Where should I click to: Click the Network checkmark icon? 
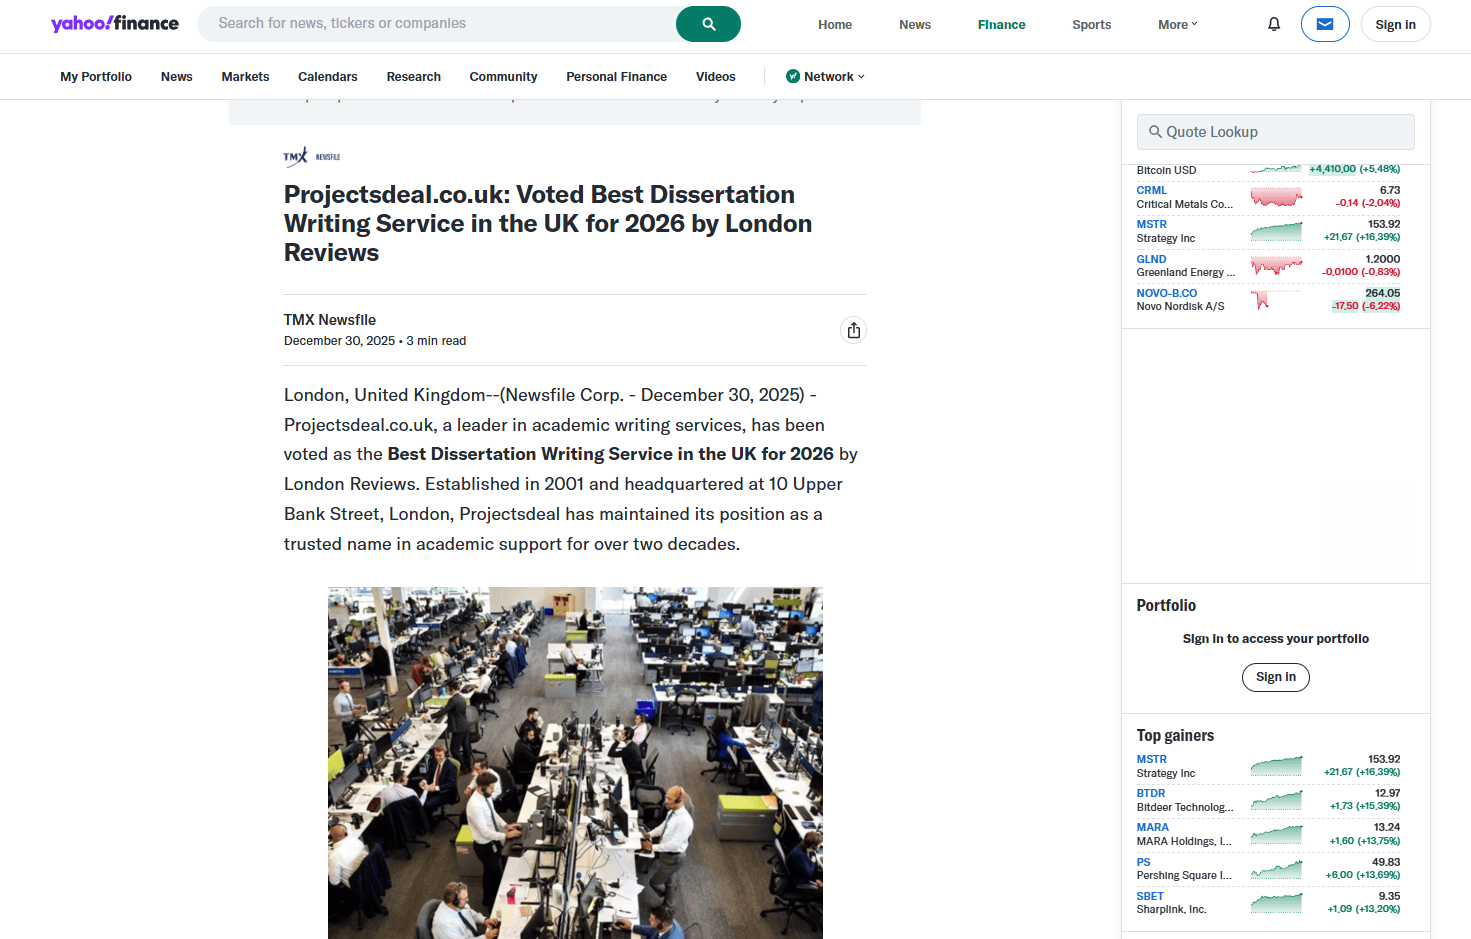(x=793, y=76)
